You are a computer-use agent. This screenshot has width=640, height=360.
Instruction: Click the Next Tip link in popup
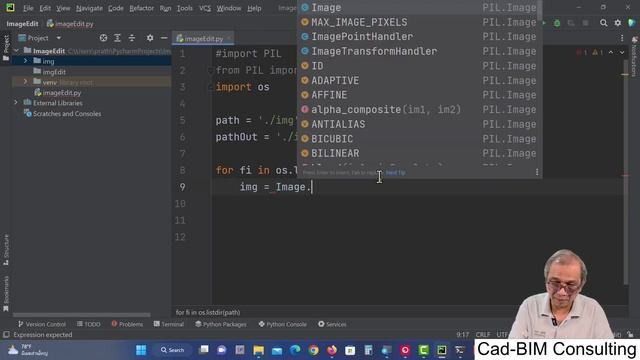396,173
